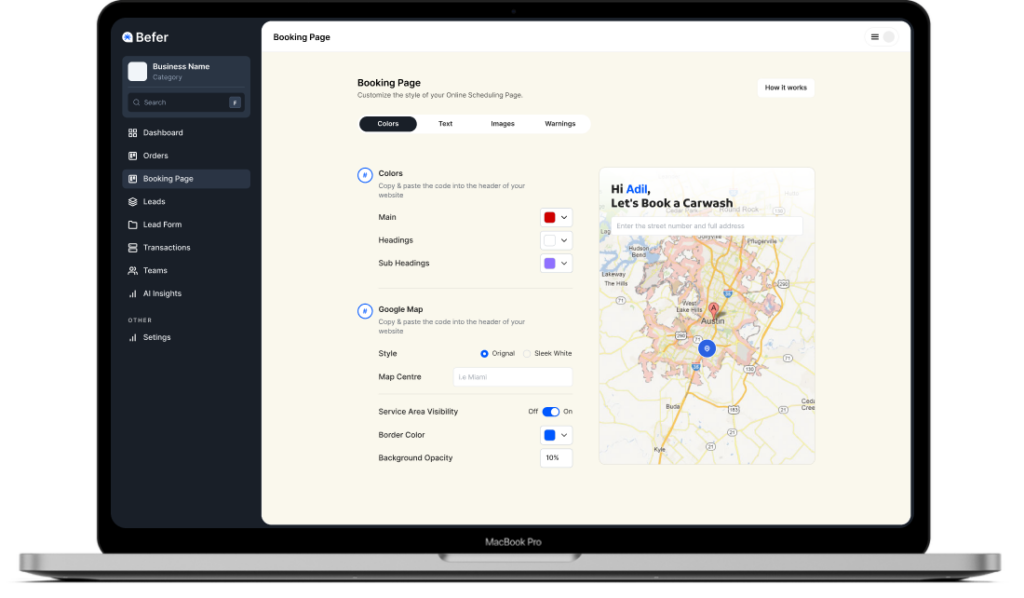Click the Dashboard grid icon in sidebar

[132, 133]
